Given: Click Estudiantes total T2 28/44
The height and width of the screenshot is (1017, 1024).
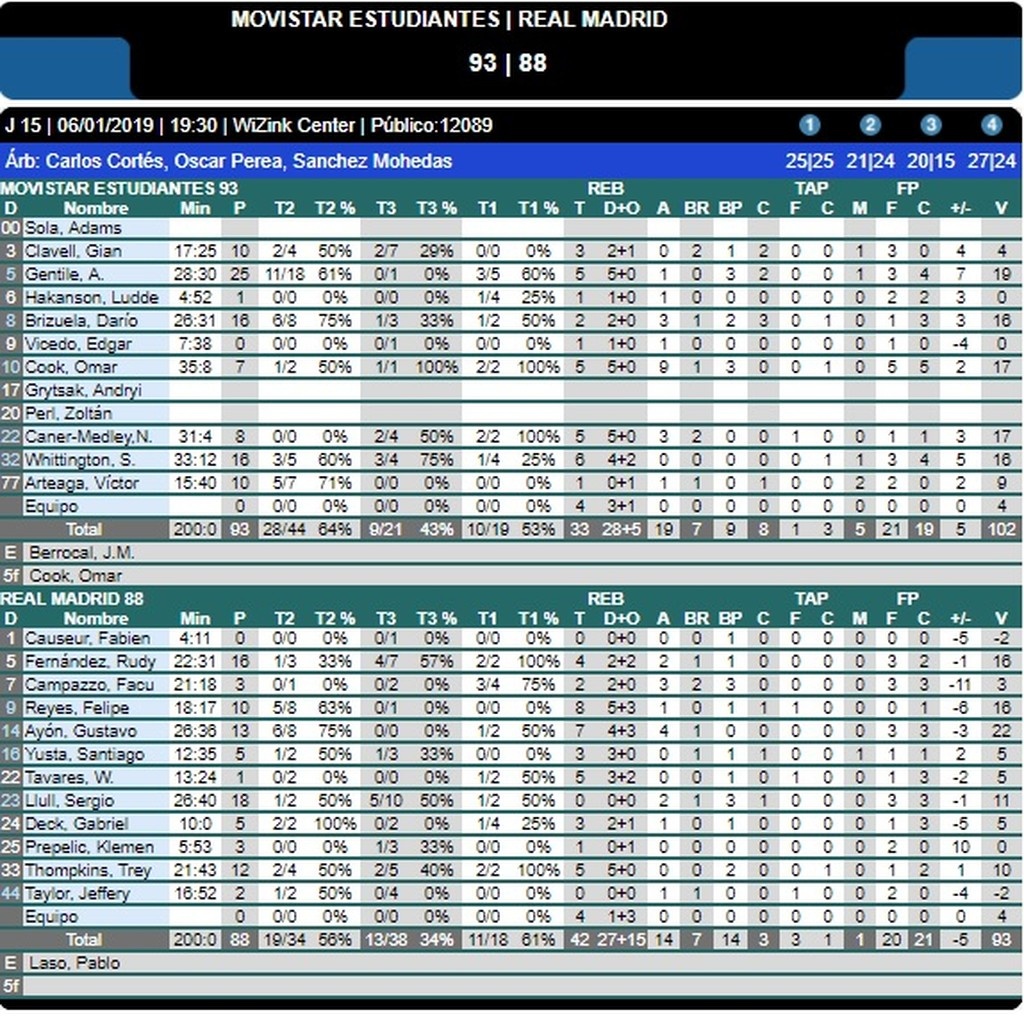Looking at the screenshot, I should (284, 530).
